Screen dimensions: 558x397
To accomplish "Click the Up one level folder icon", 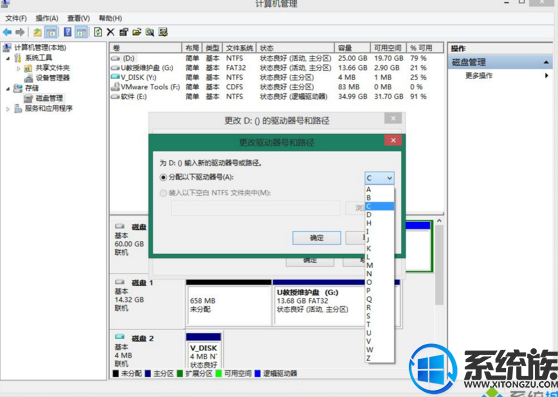I will [37, 32].
